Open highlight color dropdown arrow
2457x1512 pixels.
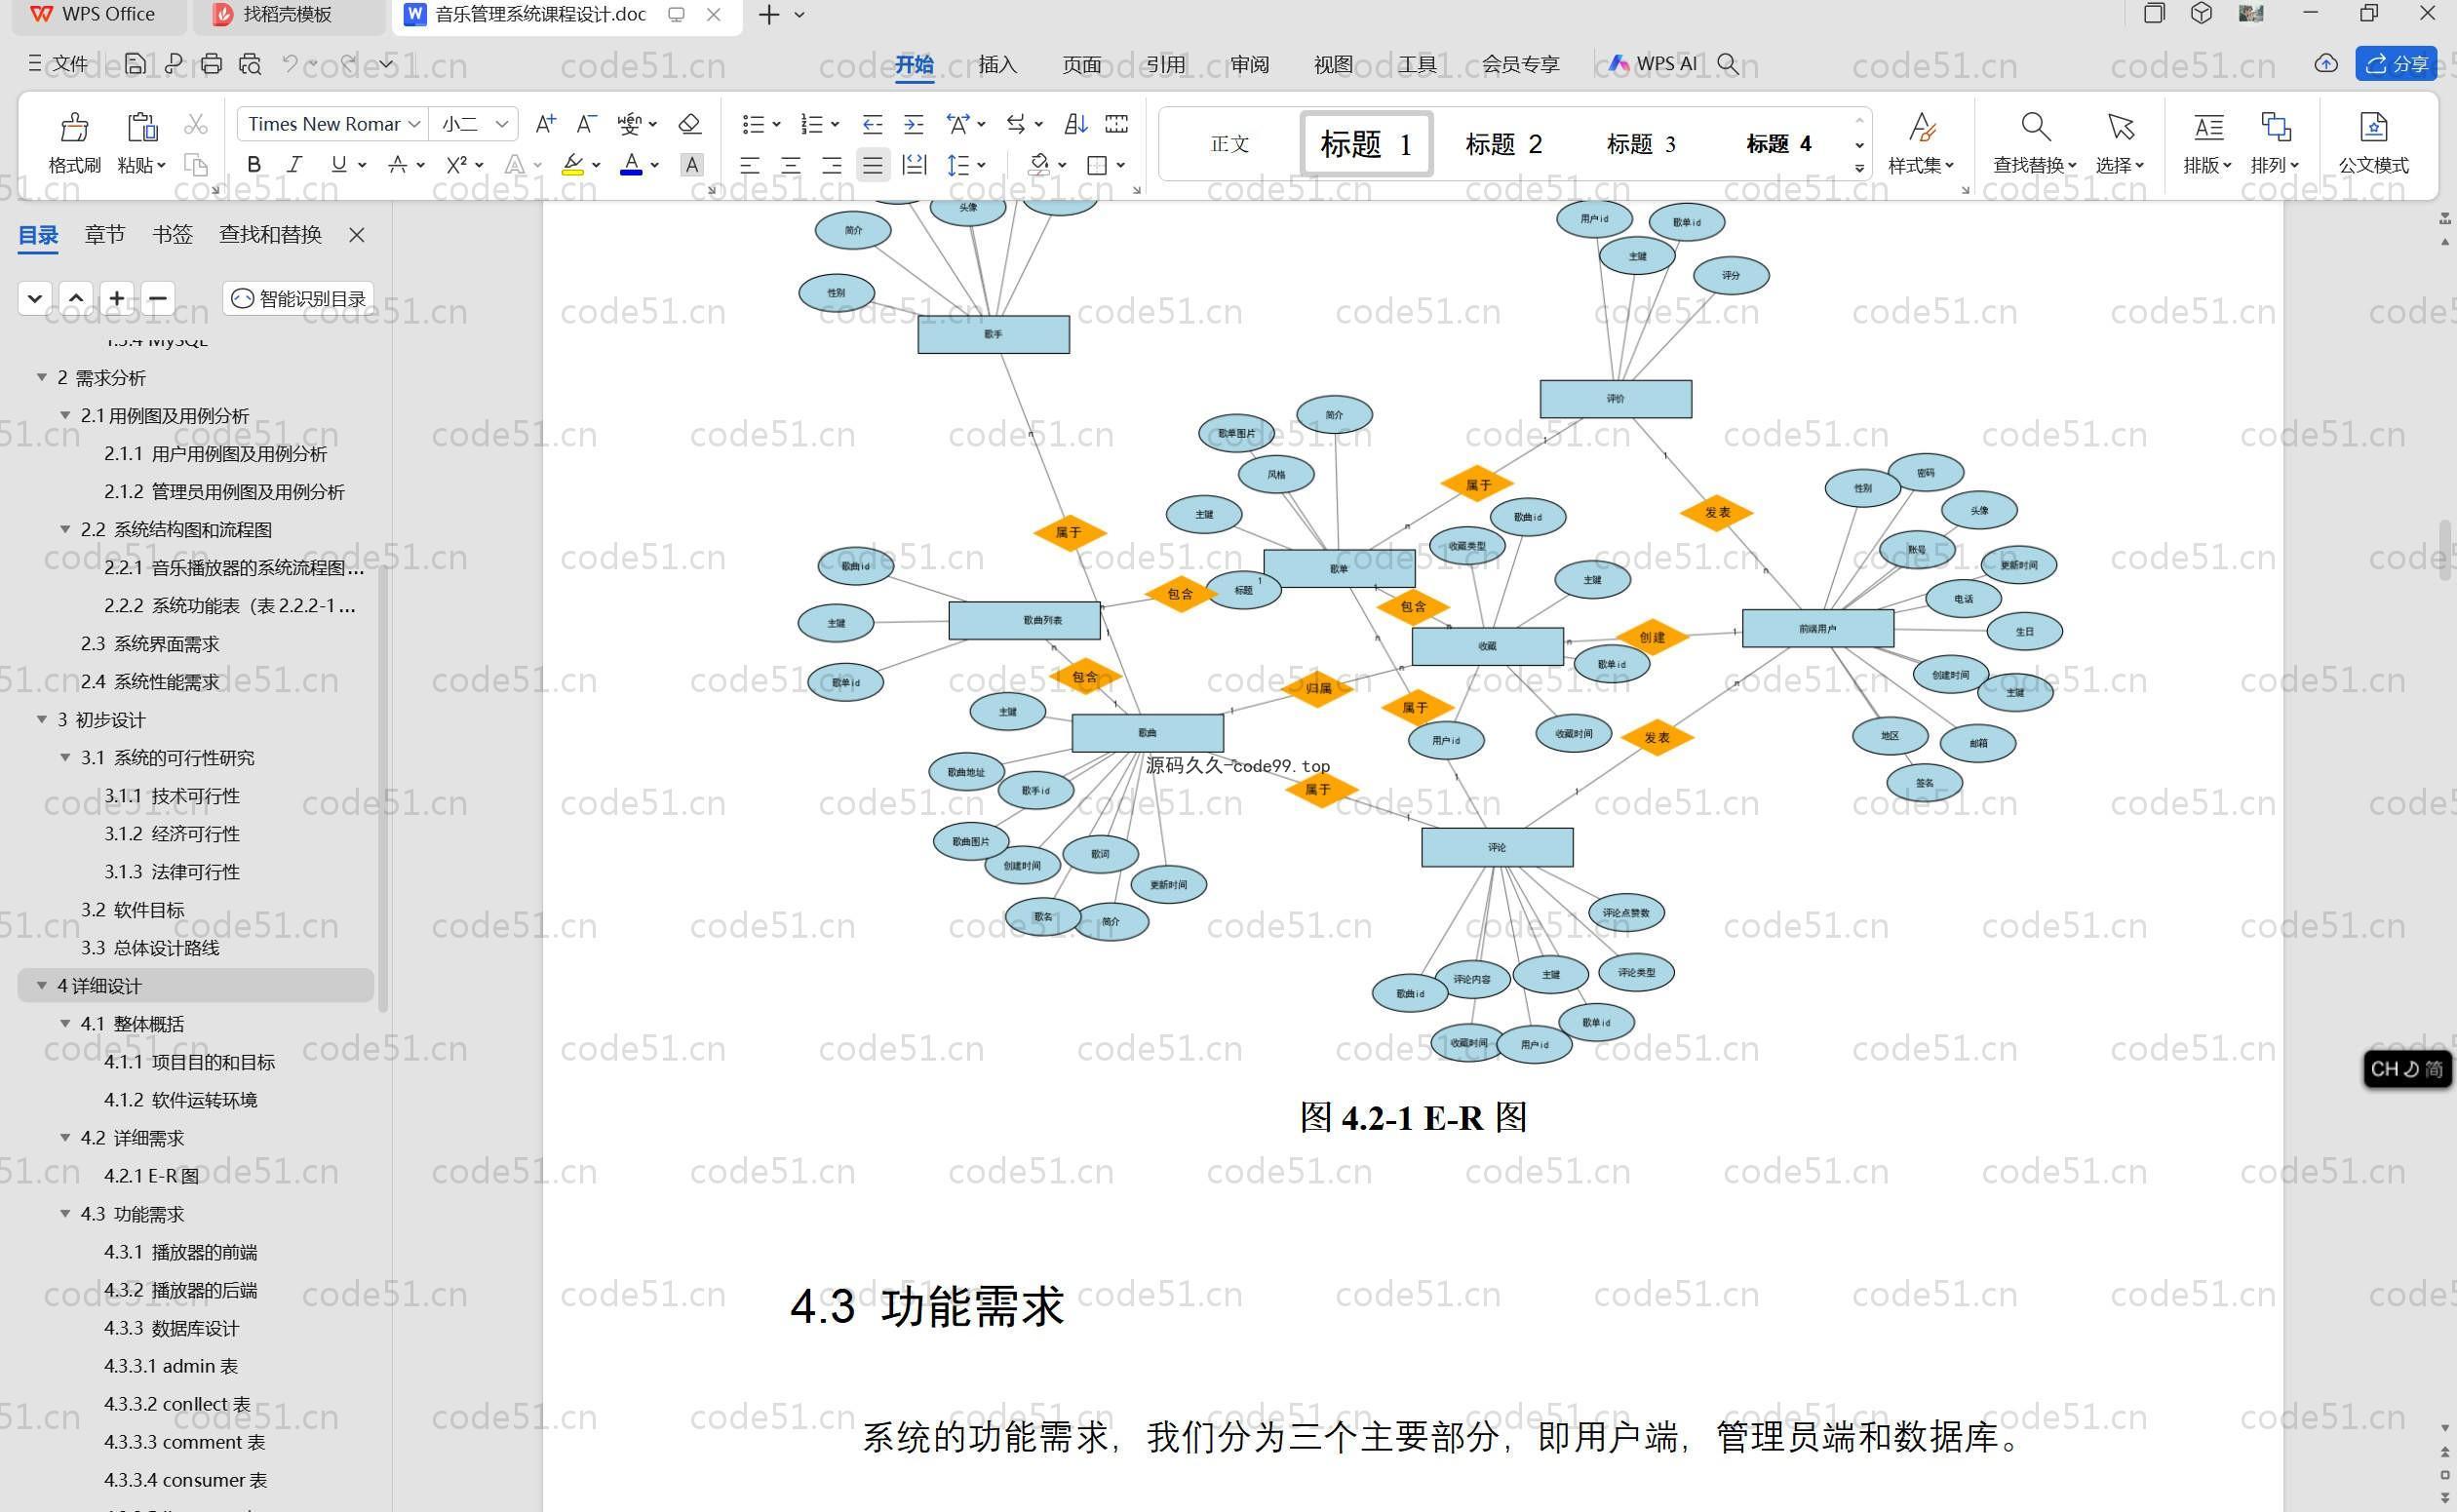click(x=596, y=165)
